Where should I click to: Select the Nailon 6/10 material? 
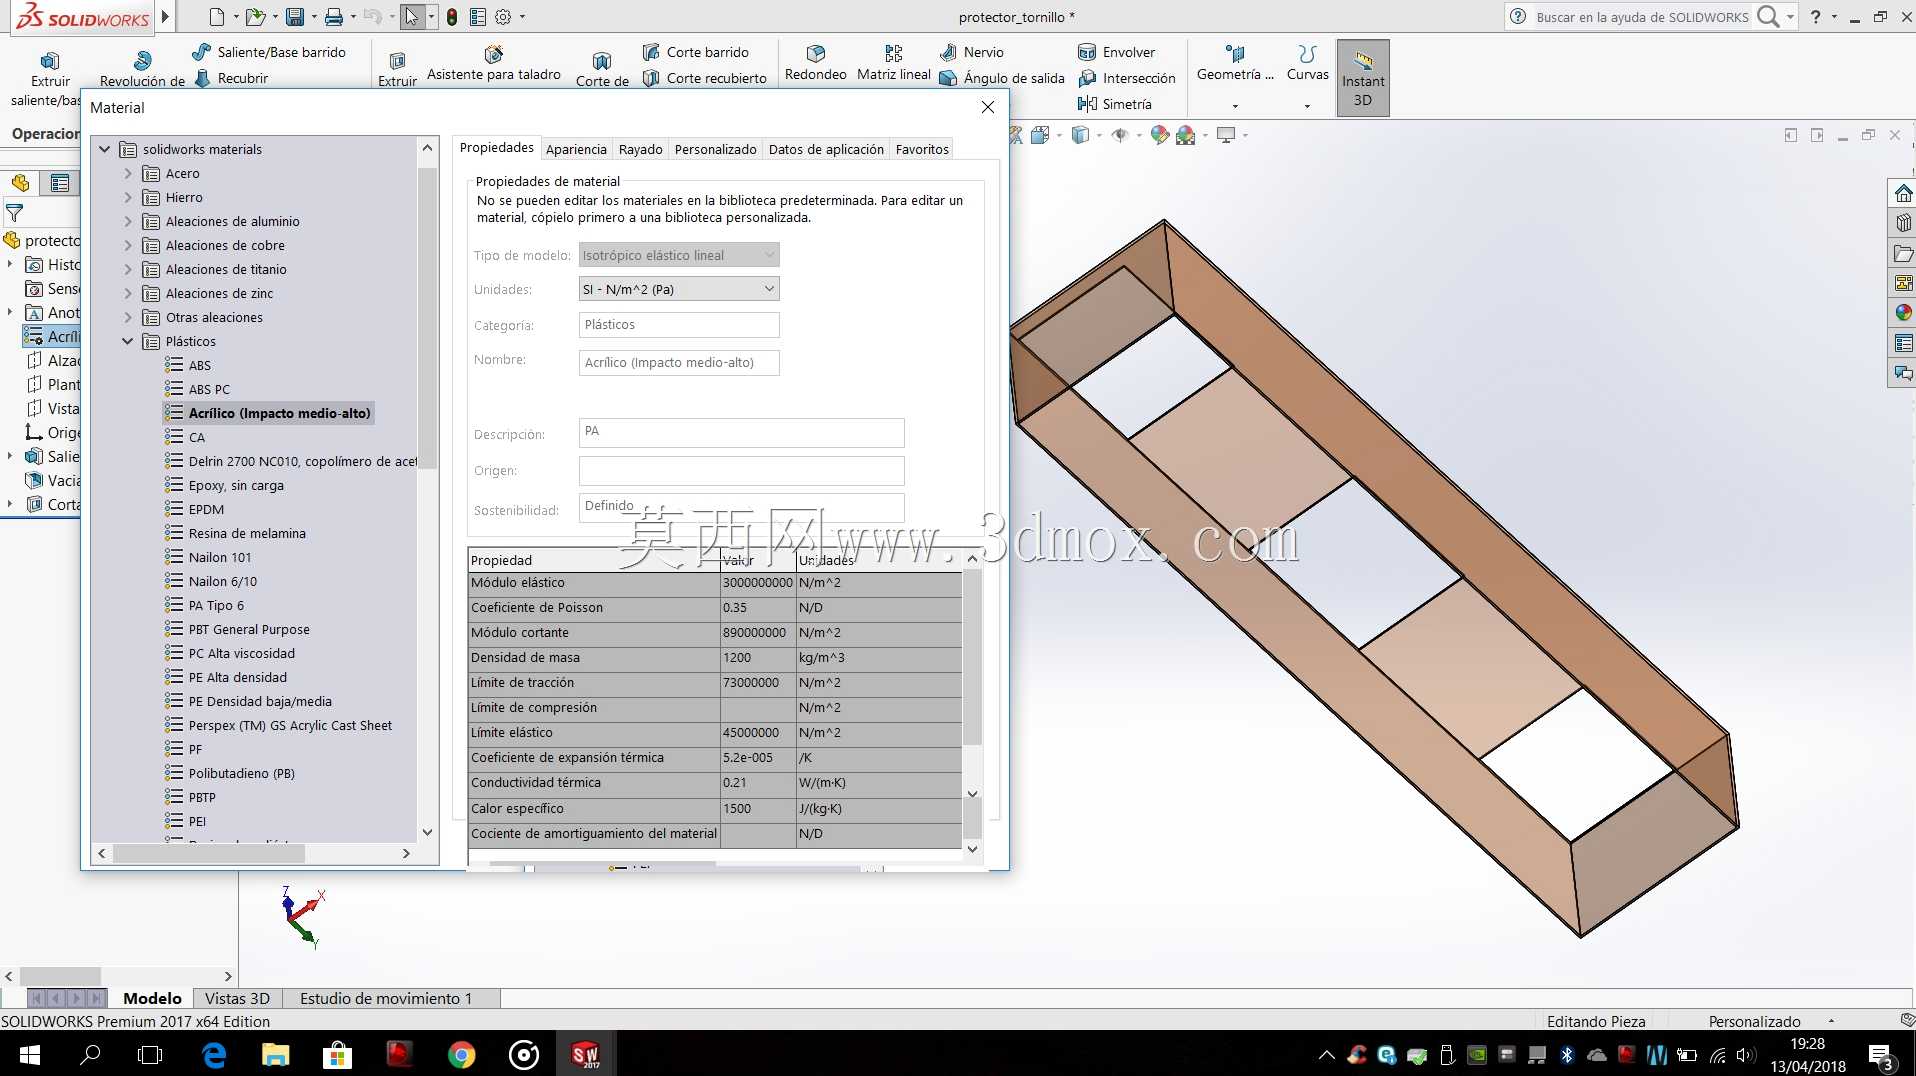[x=223, y=581]
